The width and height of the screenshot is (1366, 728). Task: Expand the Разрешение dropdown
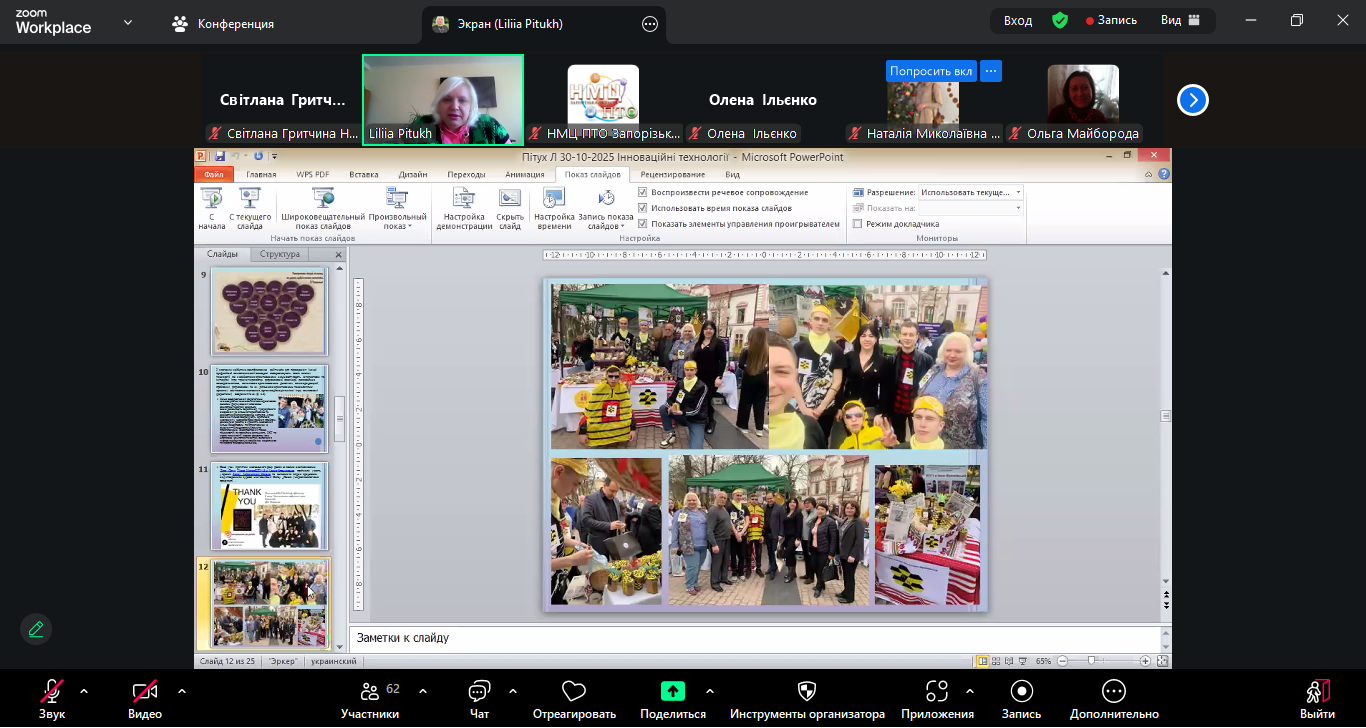[x=1018, y=192]
